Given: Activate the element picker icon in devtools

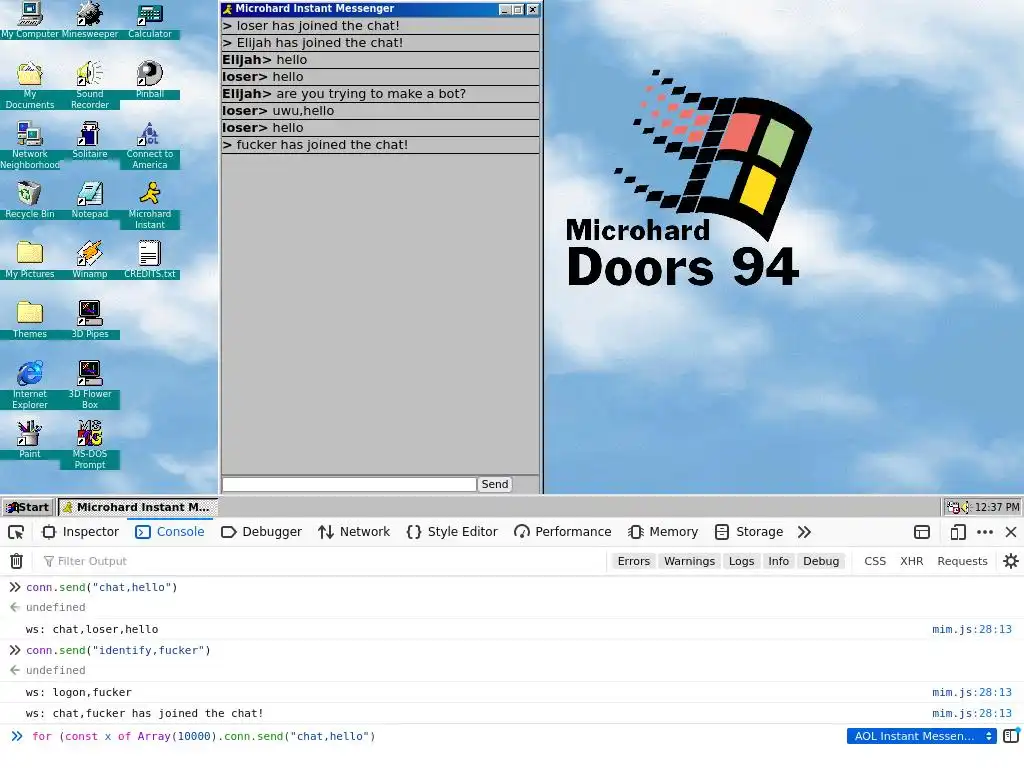Looking at the screenshot, I should click(16, 532).
